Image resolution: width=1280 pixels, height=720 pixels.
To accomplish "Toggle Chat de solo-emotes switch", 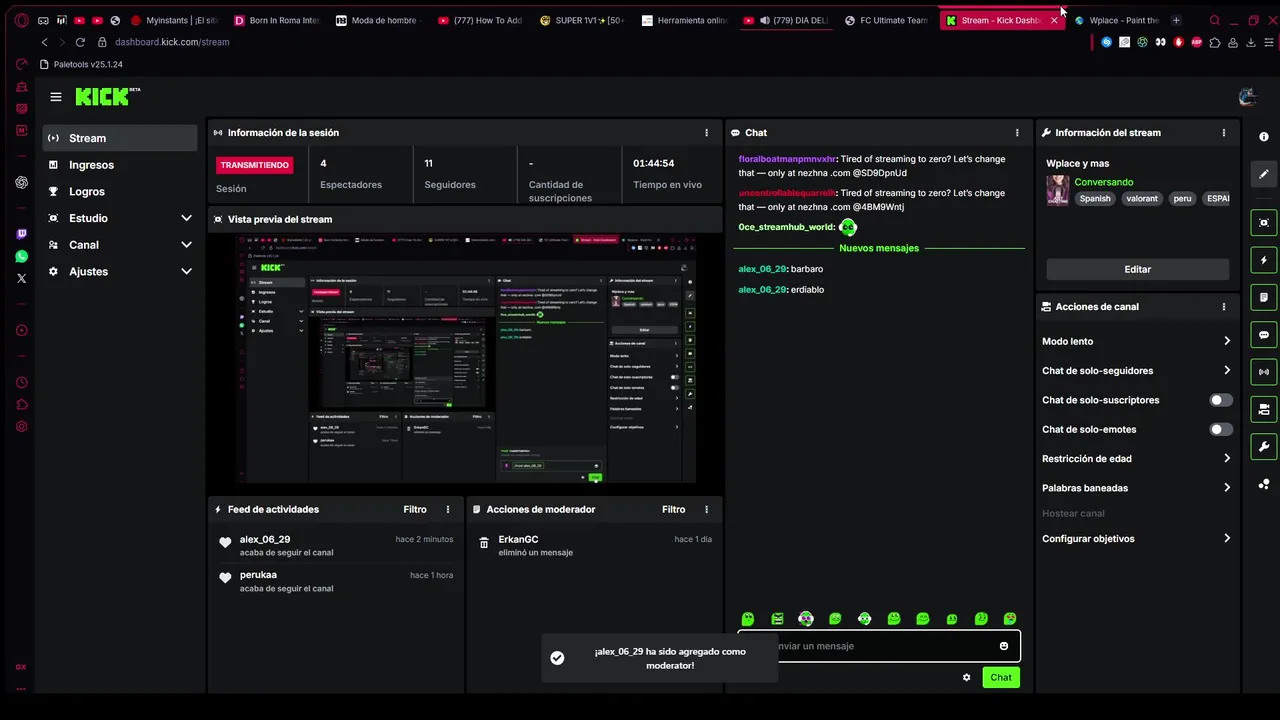I will click(1221, 429).
